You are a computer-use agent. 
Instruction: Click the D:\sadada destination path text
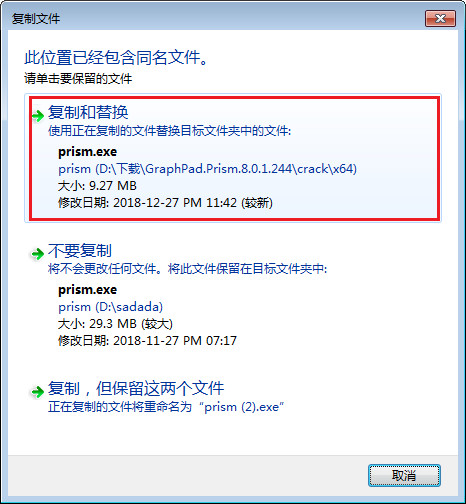coord(110,307)
